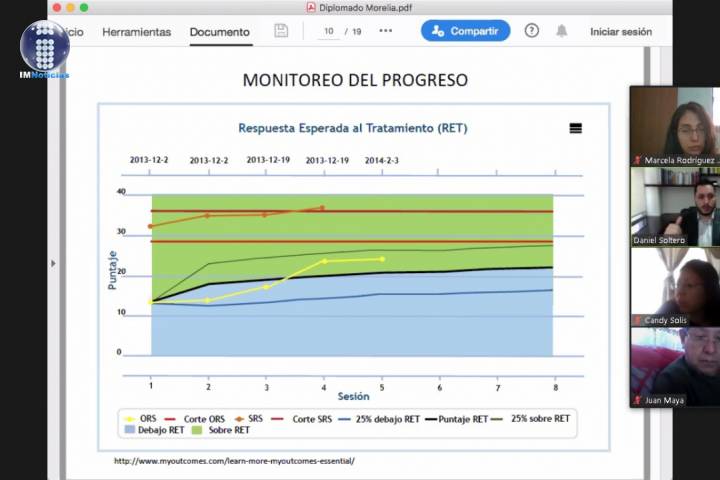Open the help question mark icon
This screenshot has height=480, width=720.
(x=532, y=31)
